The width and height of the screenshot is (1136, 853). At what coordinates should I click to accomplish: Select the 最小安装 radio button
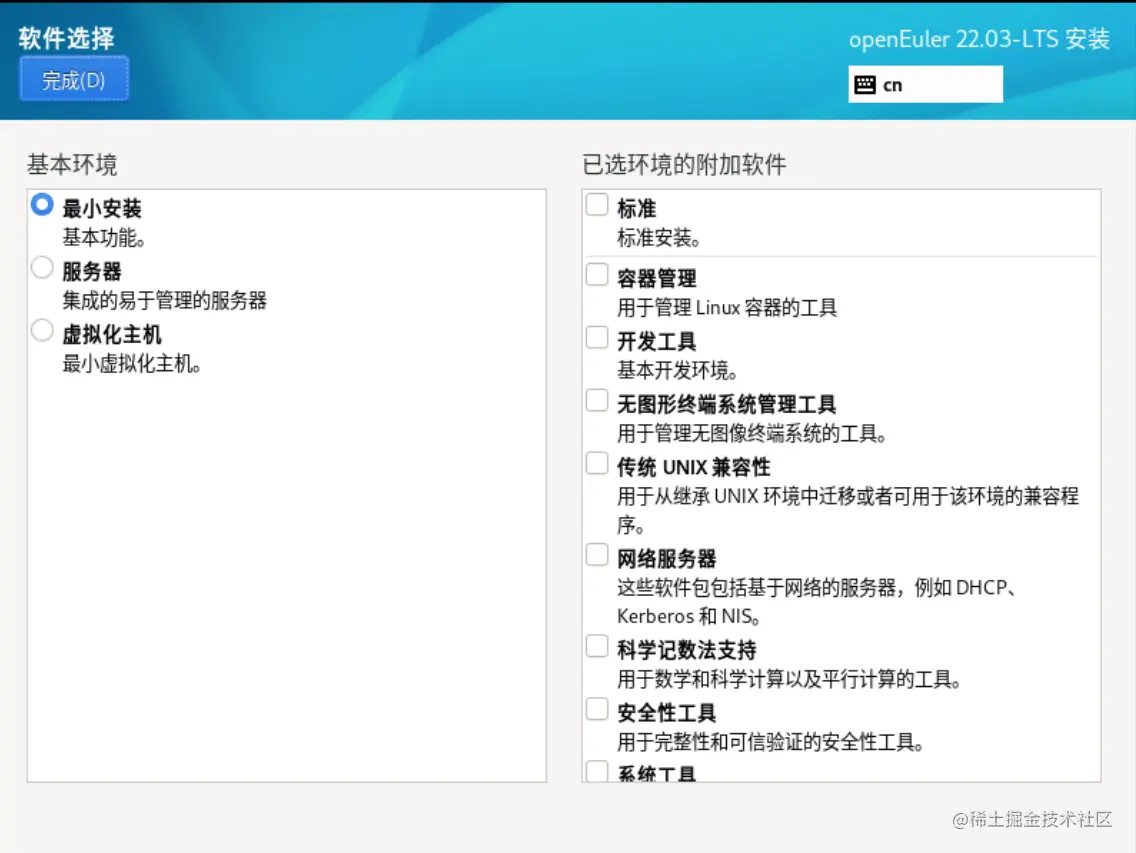42,205
